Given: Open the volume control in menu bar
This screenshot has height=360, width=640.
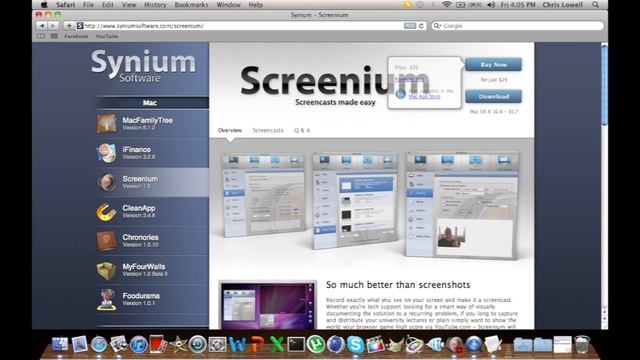Looking at the screenshot, I should [491, 4].
